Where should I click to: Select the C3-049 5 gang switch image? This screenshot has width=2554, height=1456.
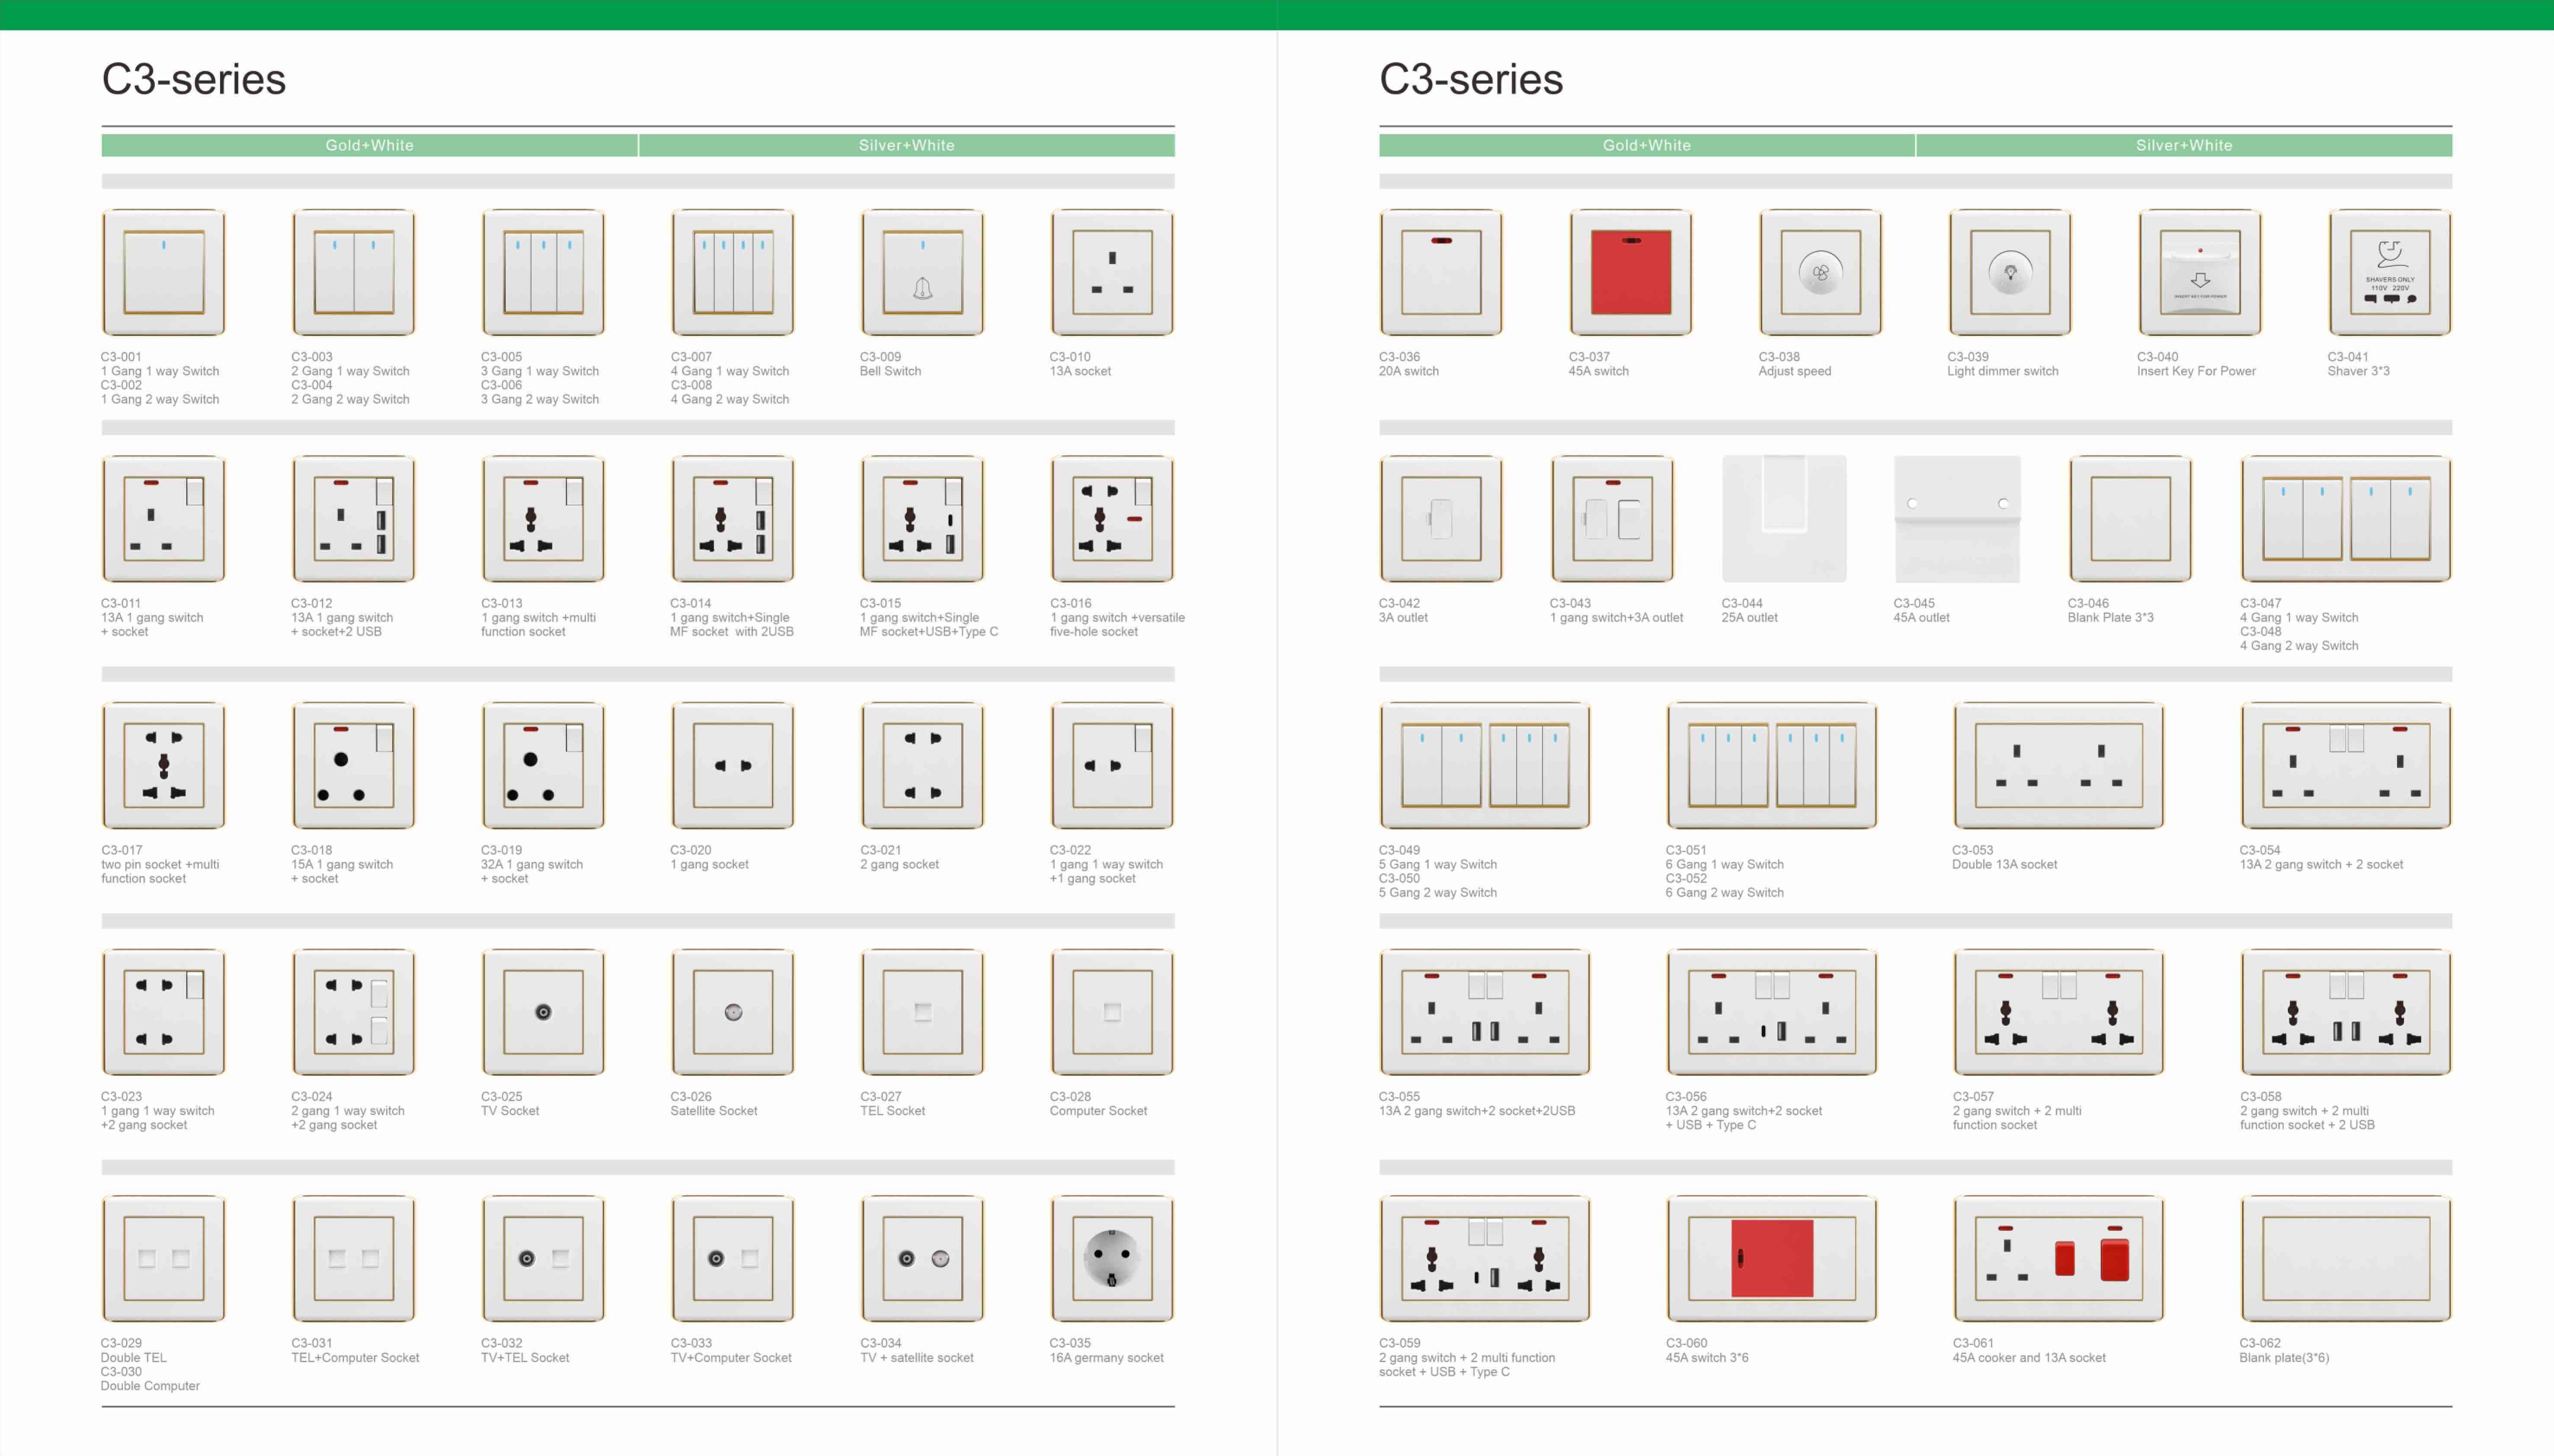click(x=1485, y=766)
